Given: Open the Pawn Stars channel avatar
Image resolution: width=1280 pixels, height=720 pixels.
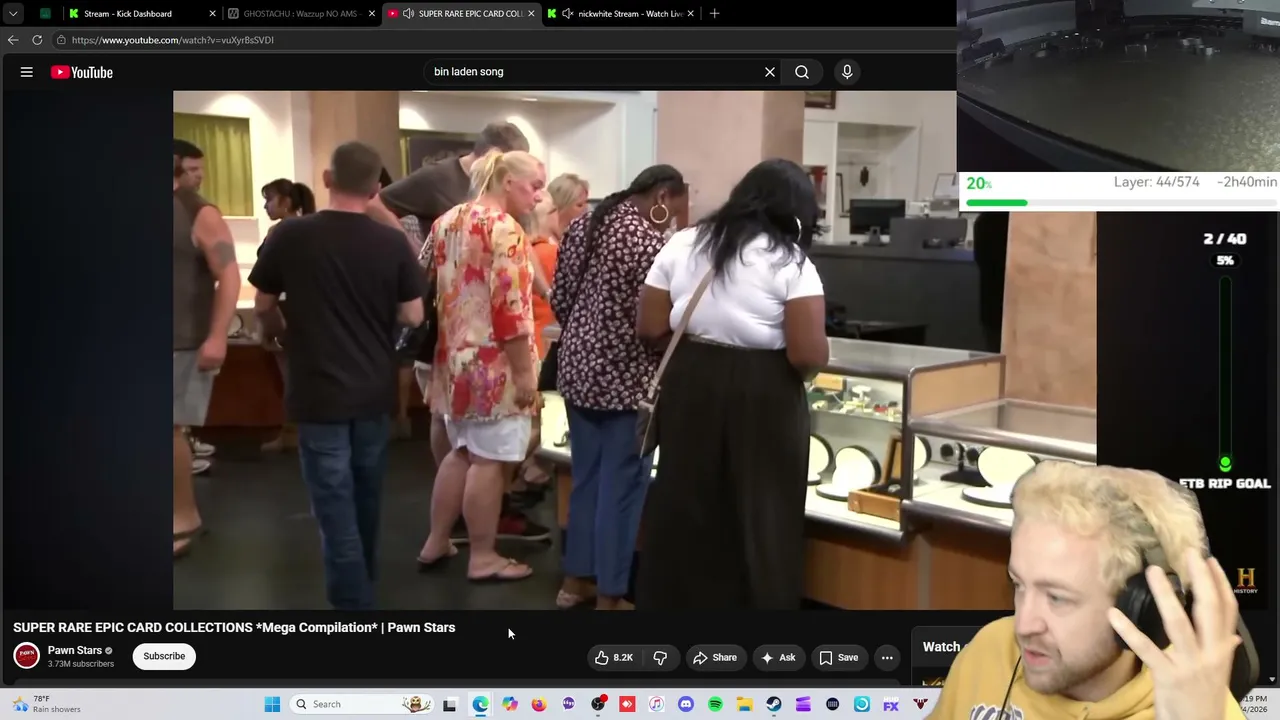Looking at the screenshot, I should [x=27, y=656].
